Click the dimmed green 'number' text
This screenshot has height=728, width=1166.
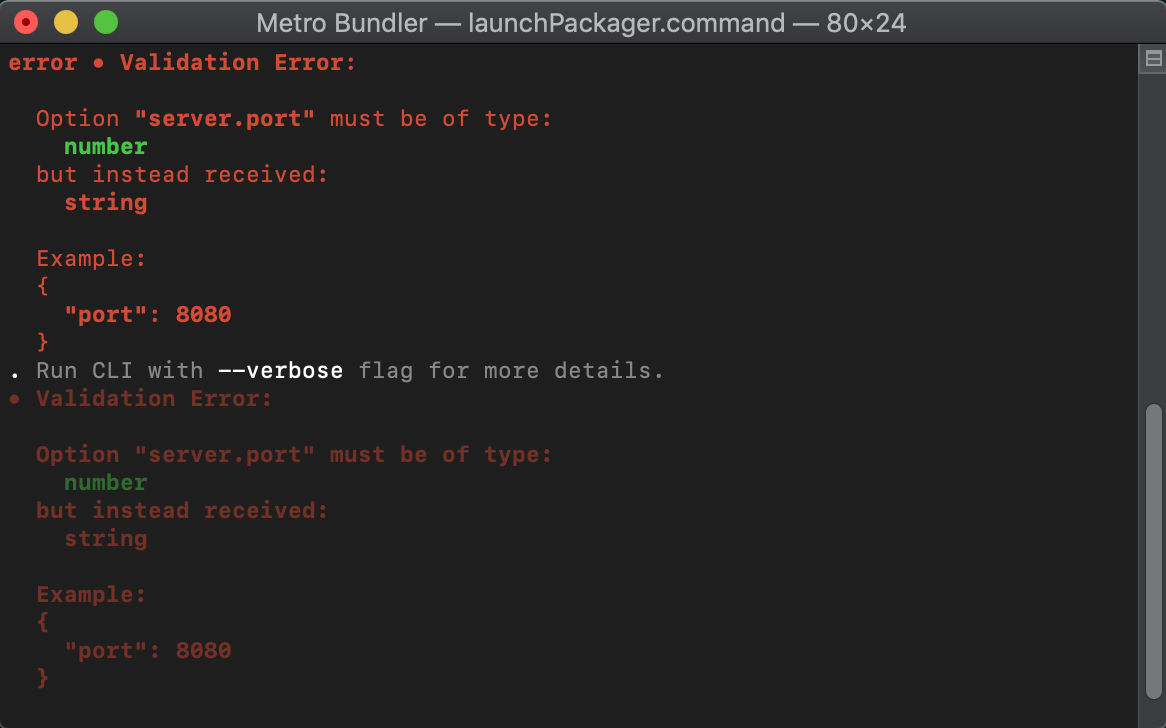coord(106,483)
